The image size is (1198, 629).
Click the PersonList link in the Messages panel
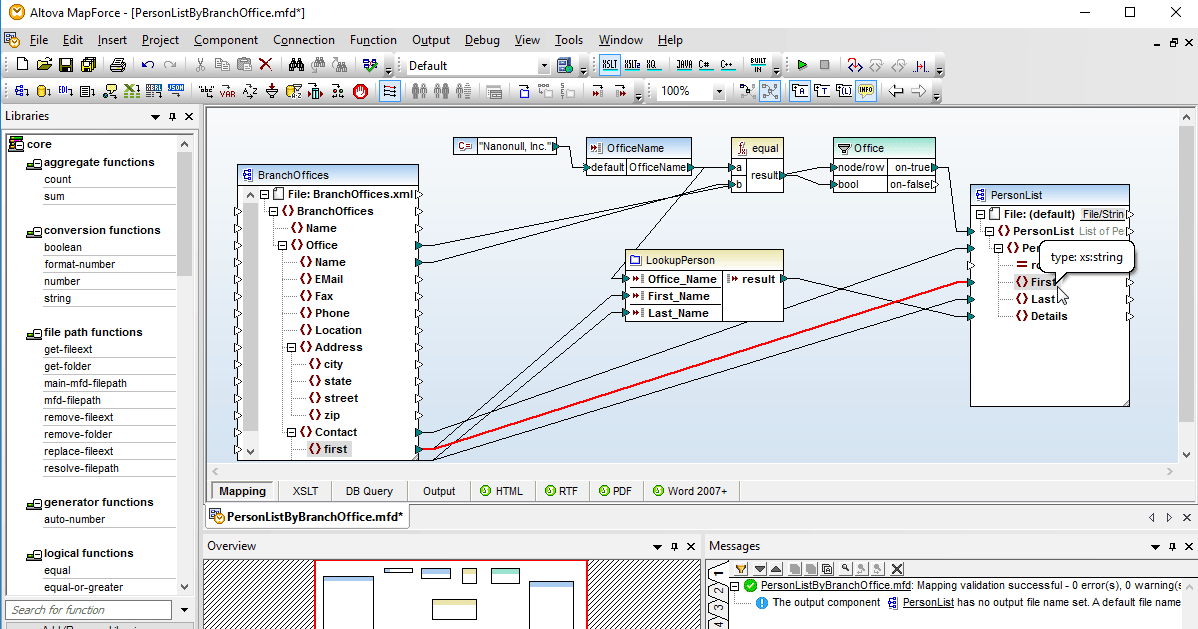928,601
